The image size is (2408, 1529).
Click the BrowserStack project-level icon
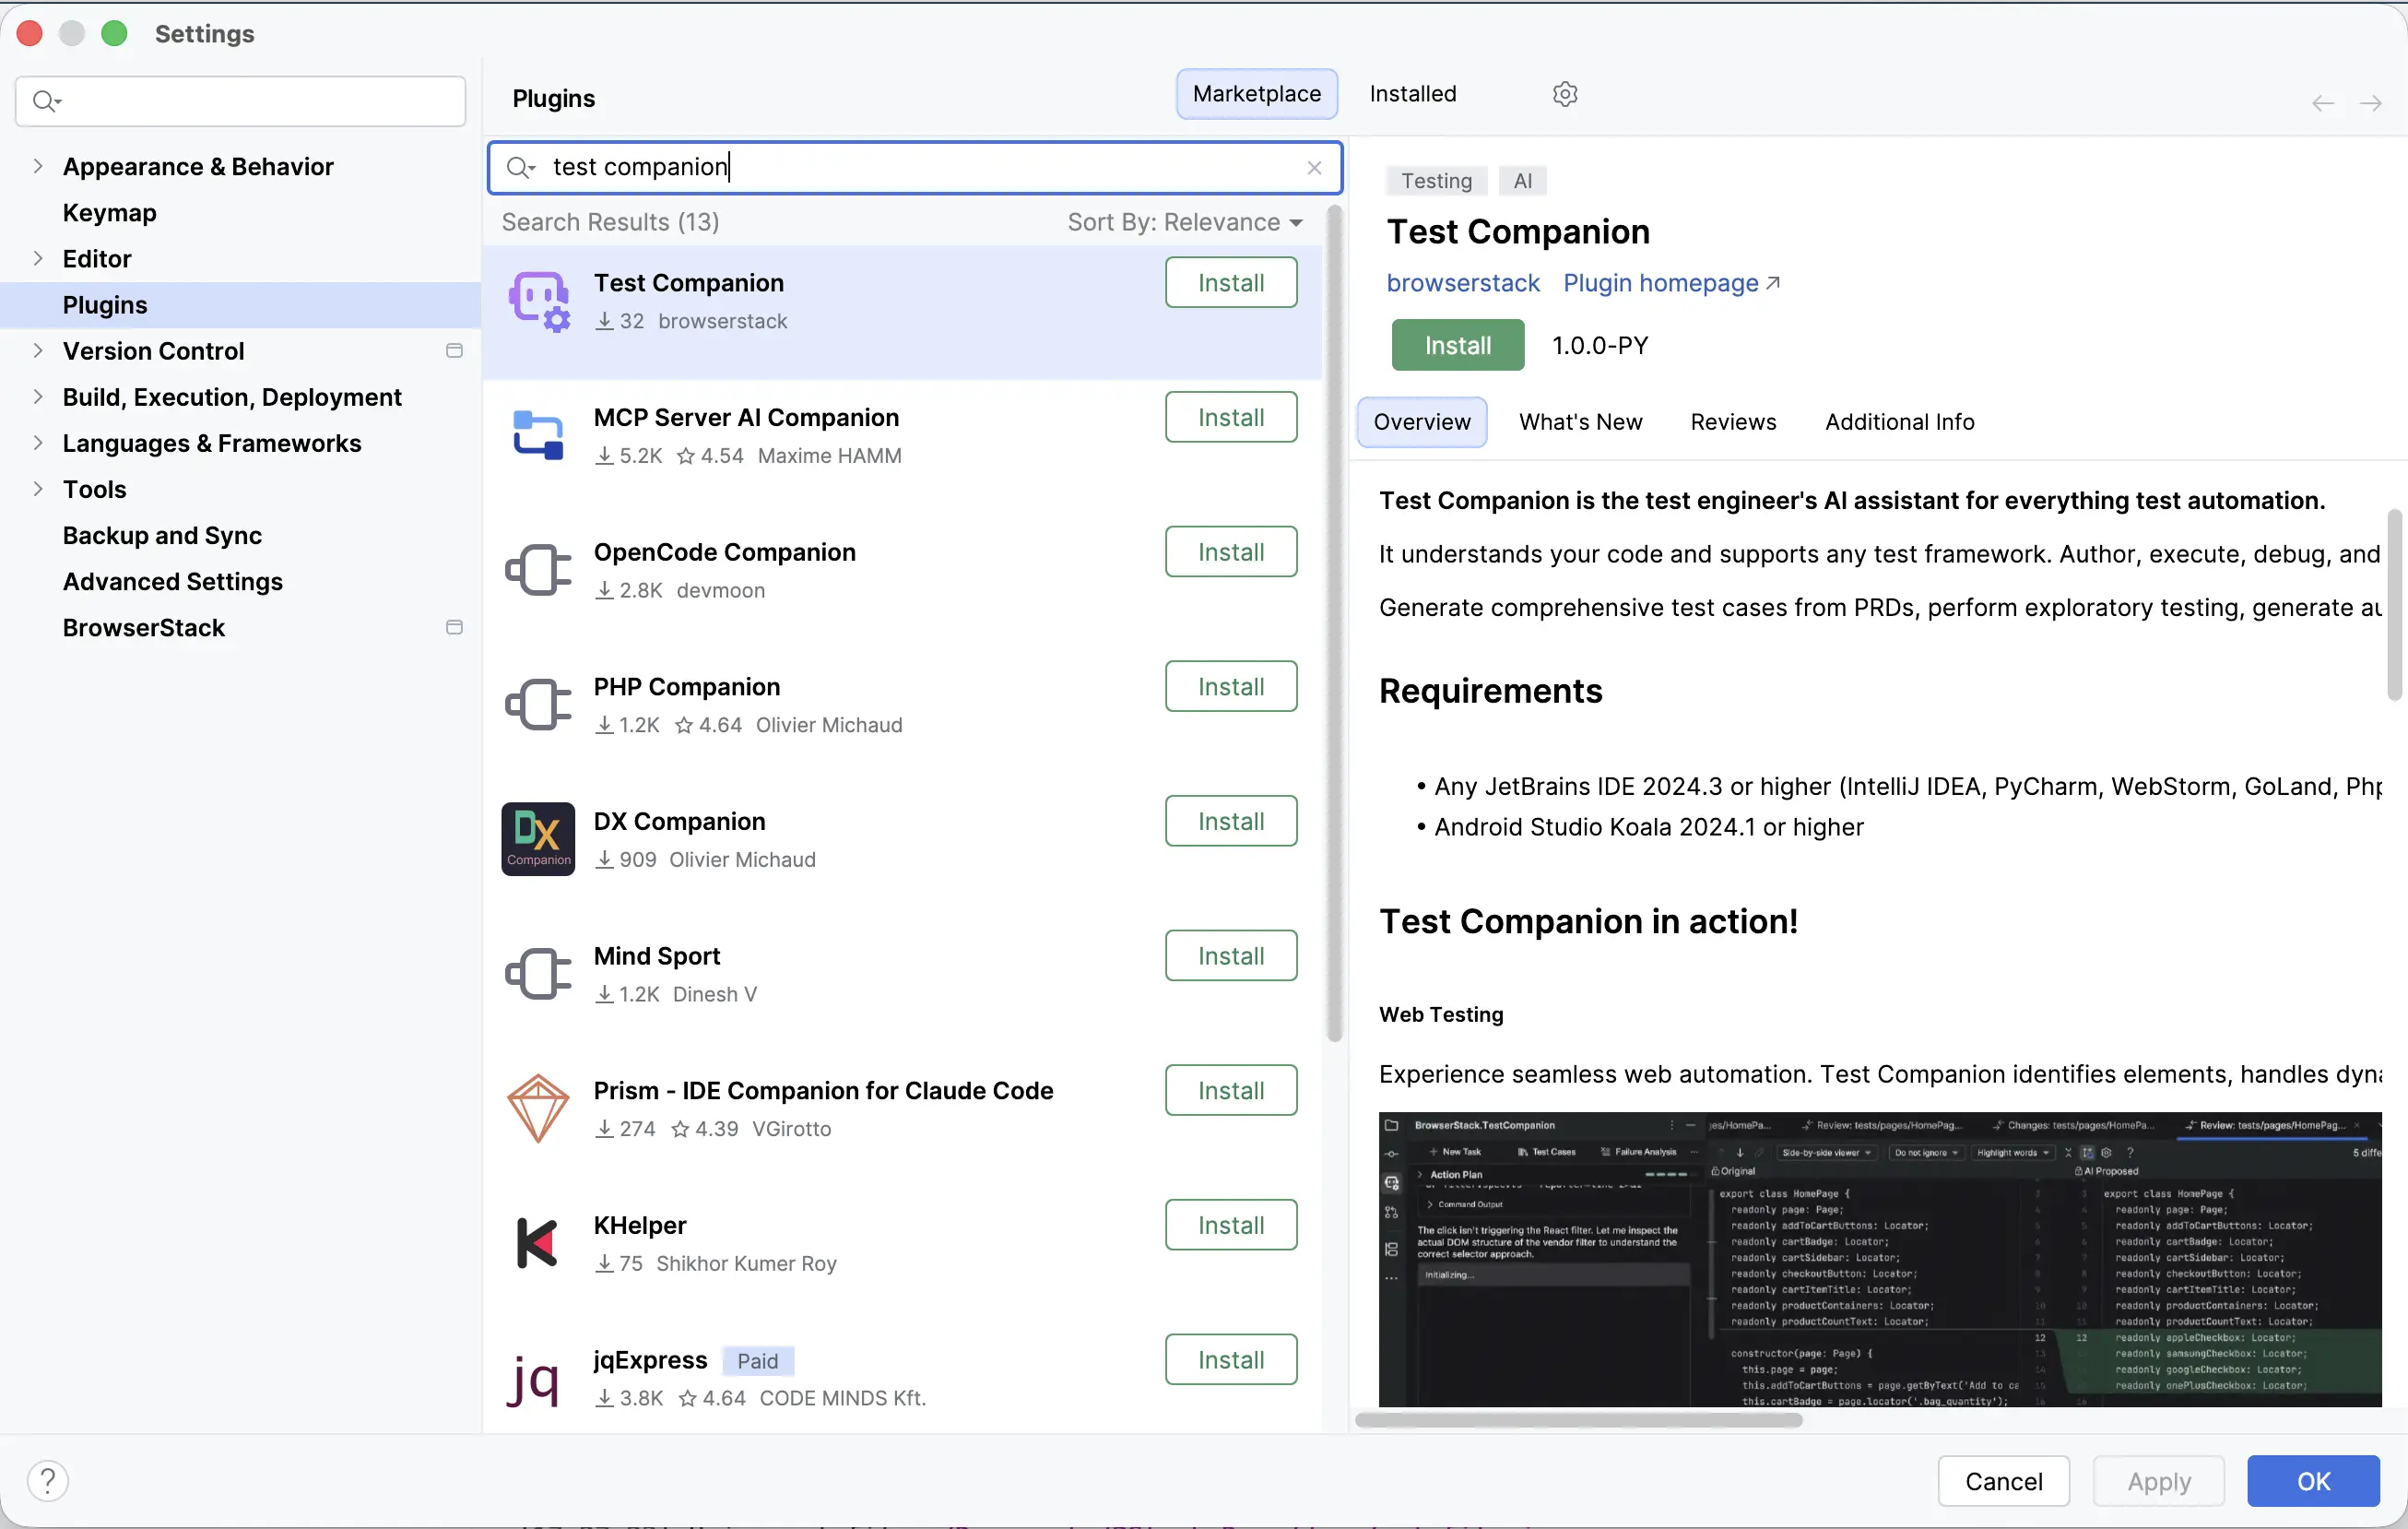pyautogui.click(x=454, y=628)
